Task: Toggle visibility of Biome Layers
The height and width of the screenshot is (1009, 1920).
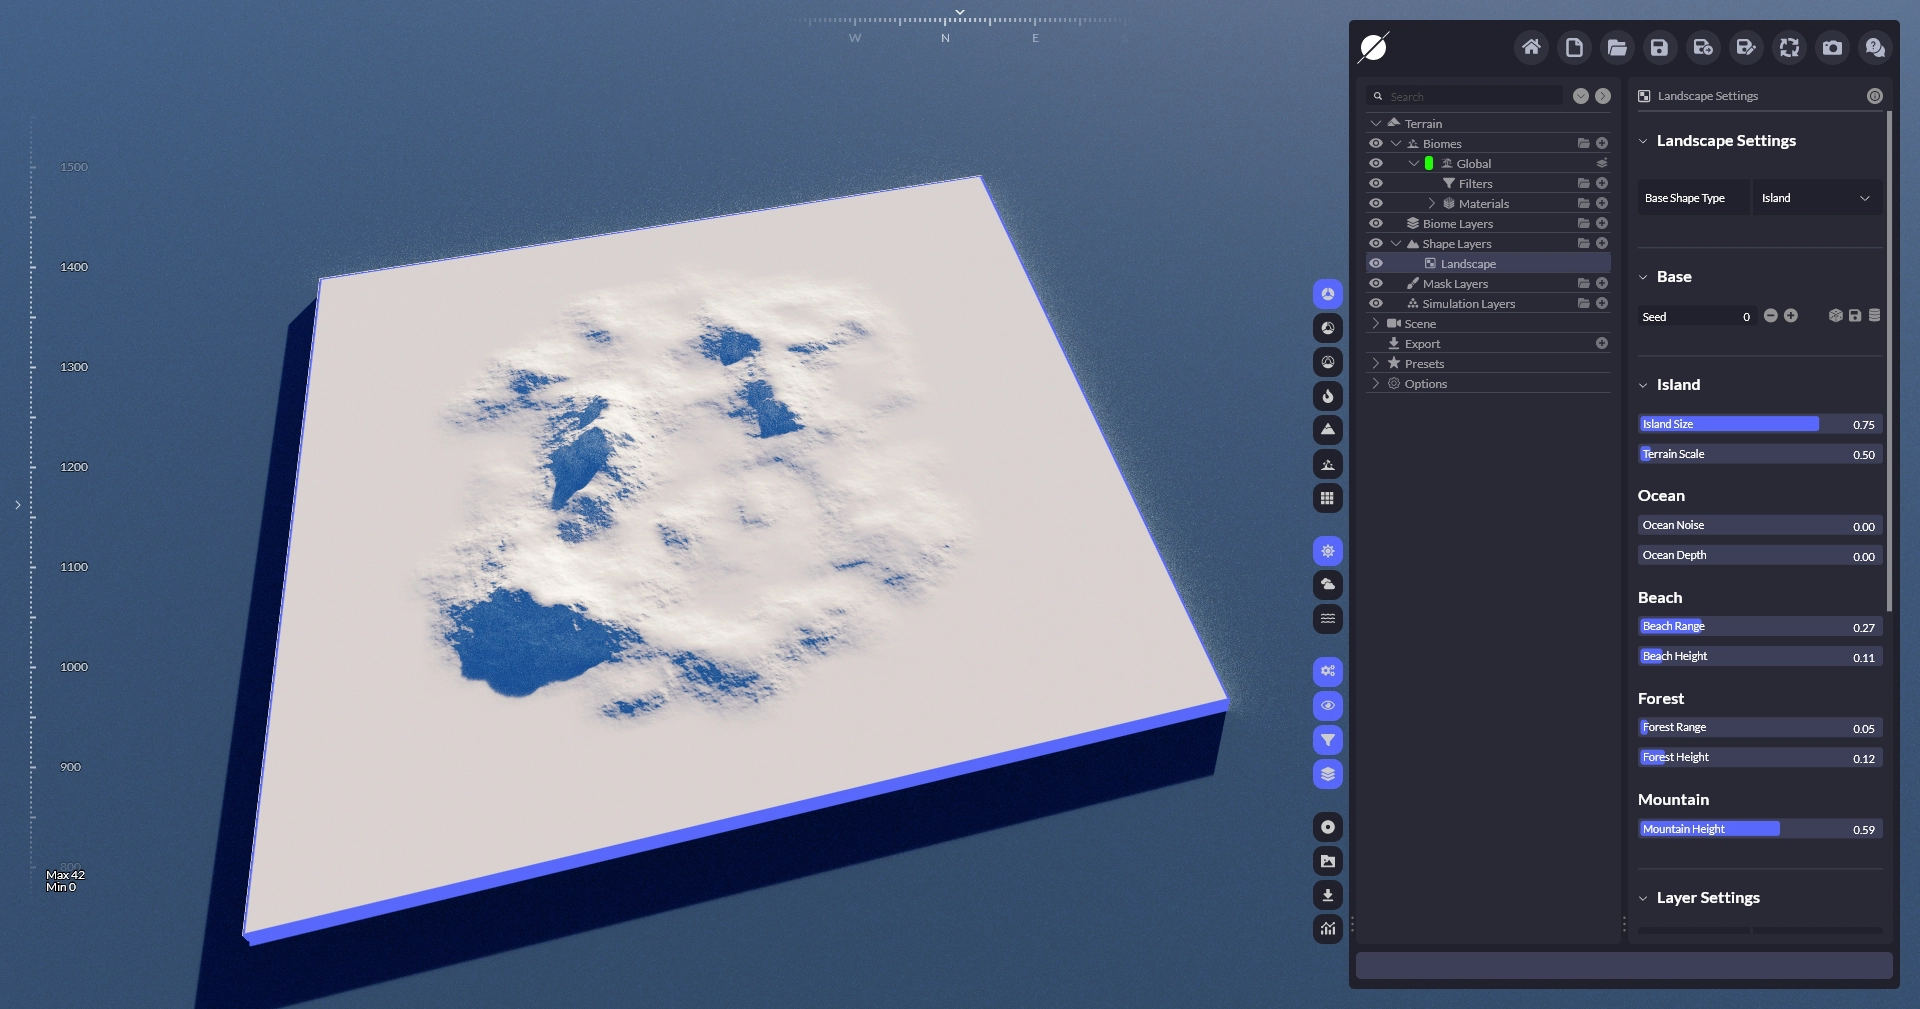Action: (1376, 223)
